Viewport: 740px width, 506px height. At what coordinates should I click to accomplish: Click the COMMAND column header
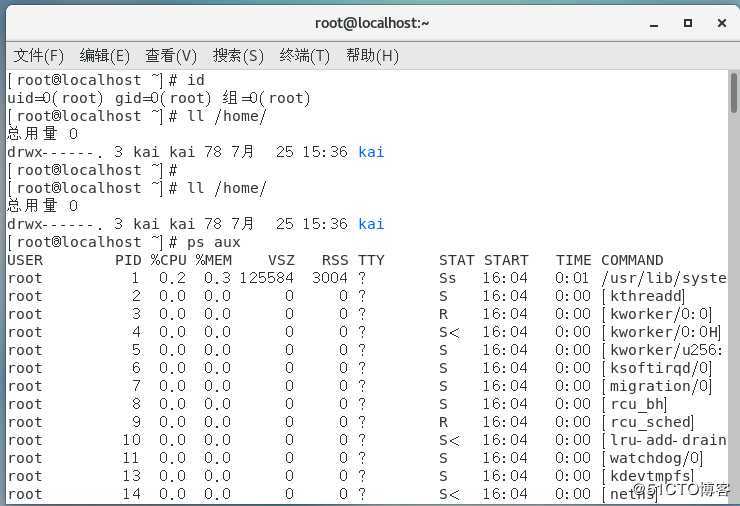point(632,260)
